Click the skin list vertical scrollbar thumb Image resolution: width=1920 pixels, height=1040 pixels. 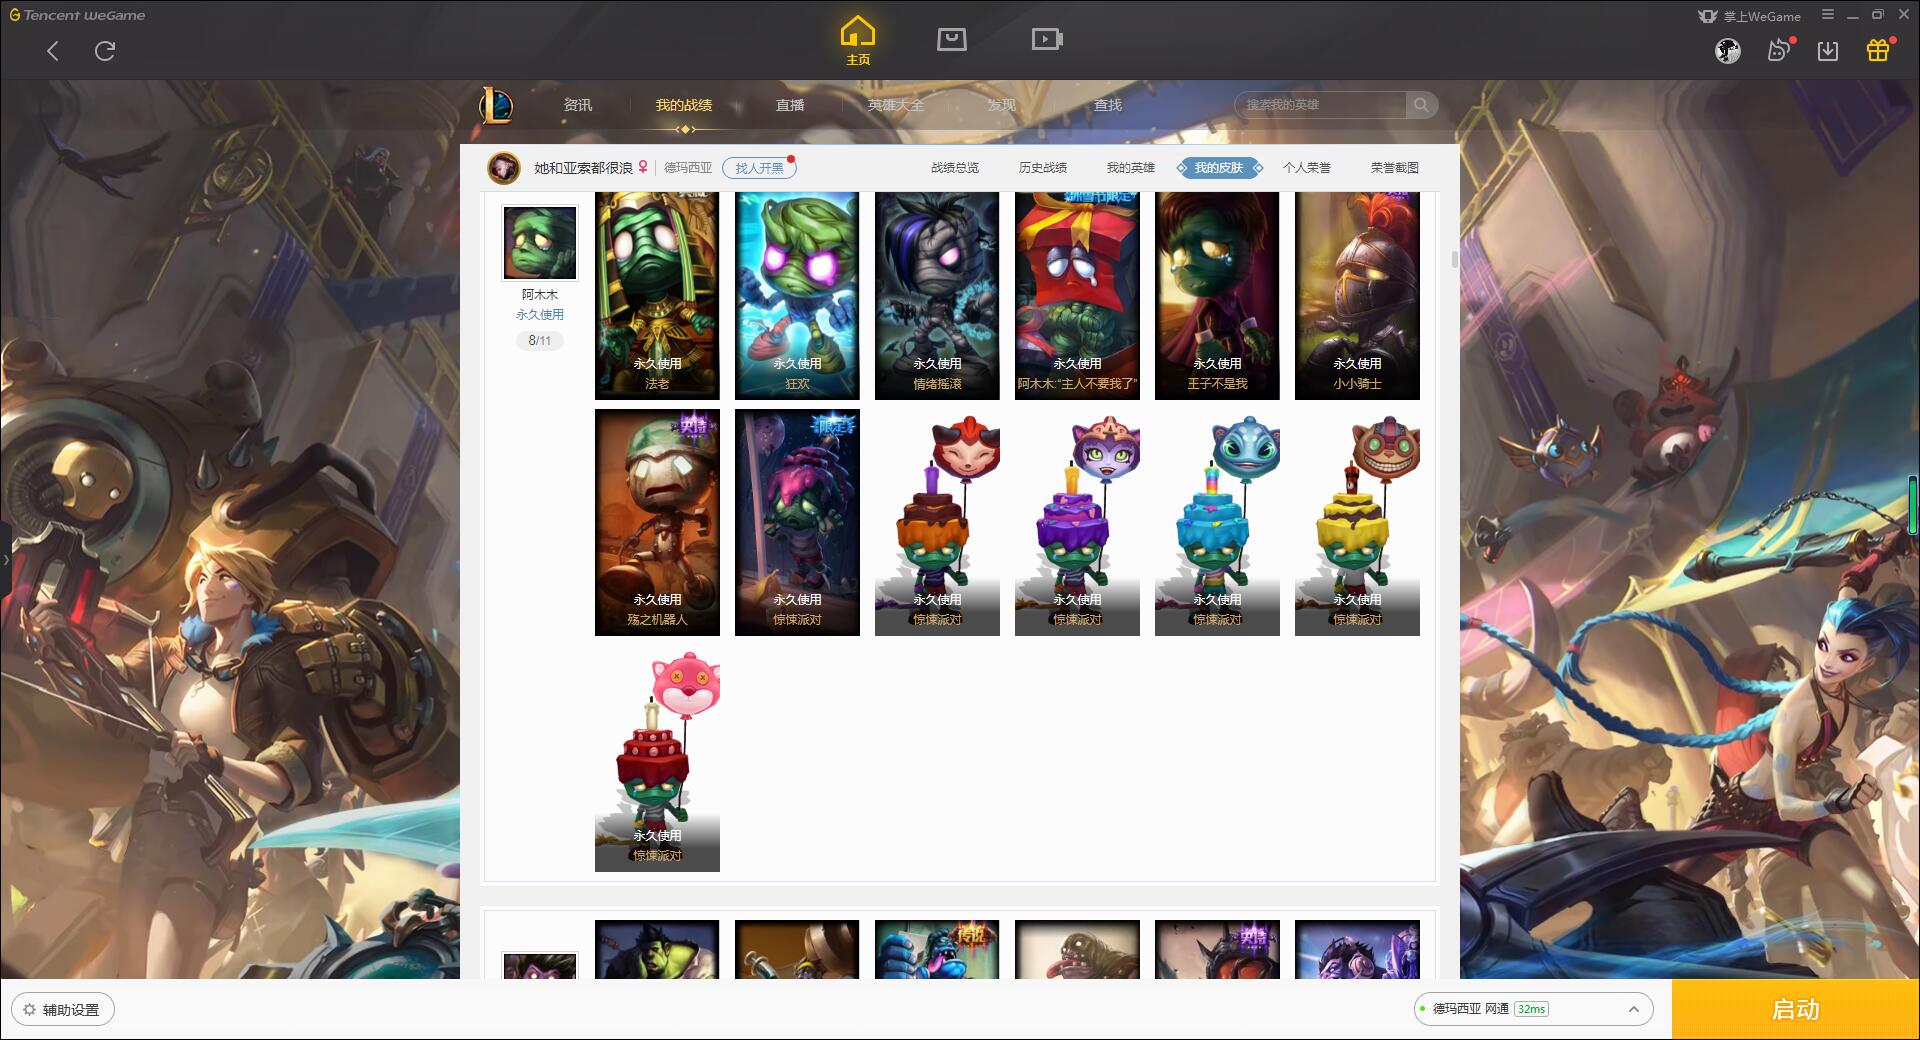[1454, 259]
